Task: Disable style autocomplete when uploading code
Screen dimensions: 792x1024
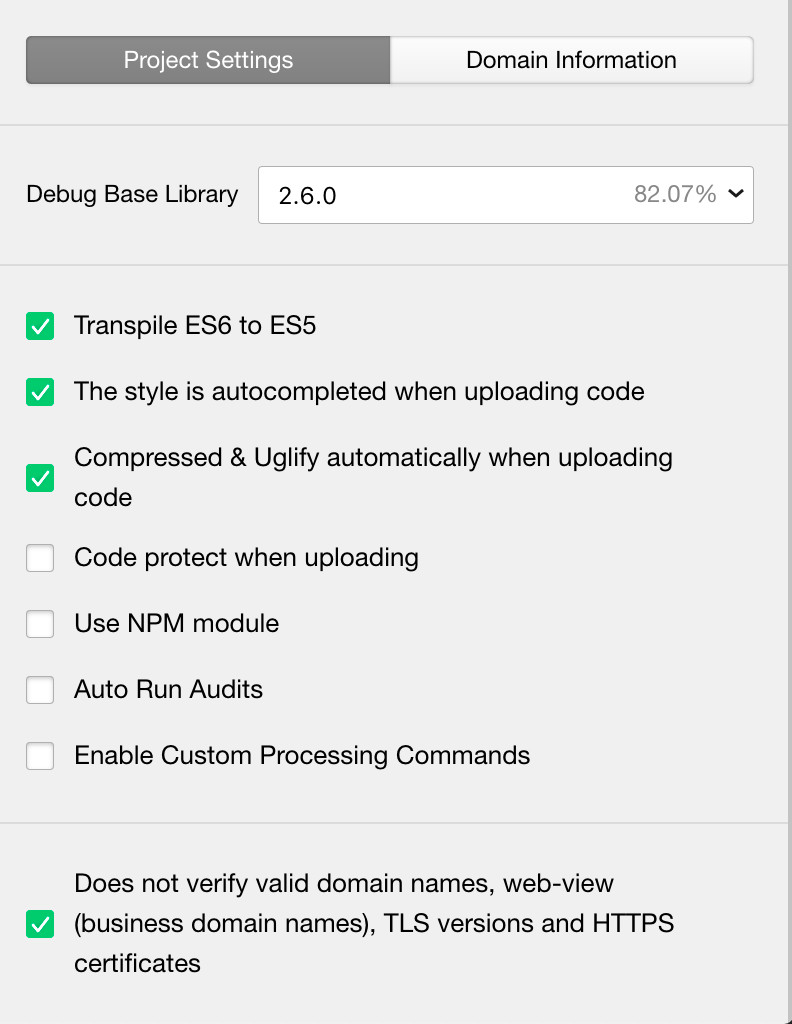Action: point(40,392)
